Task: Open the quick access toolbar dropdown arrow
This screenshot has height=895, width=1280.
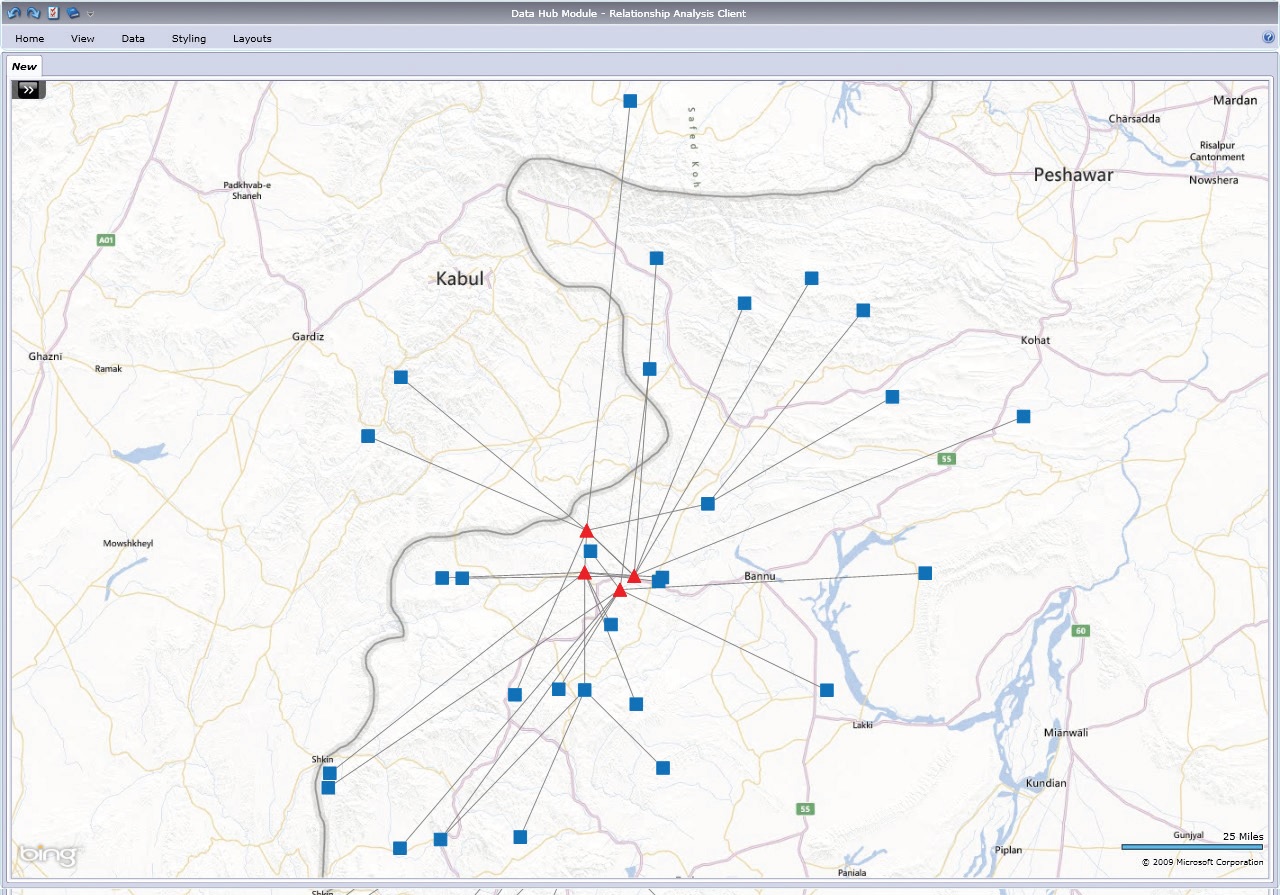Action: (x=91, y=14)
